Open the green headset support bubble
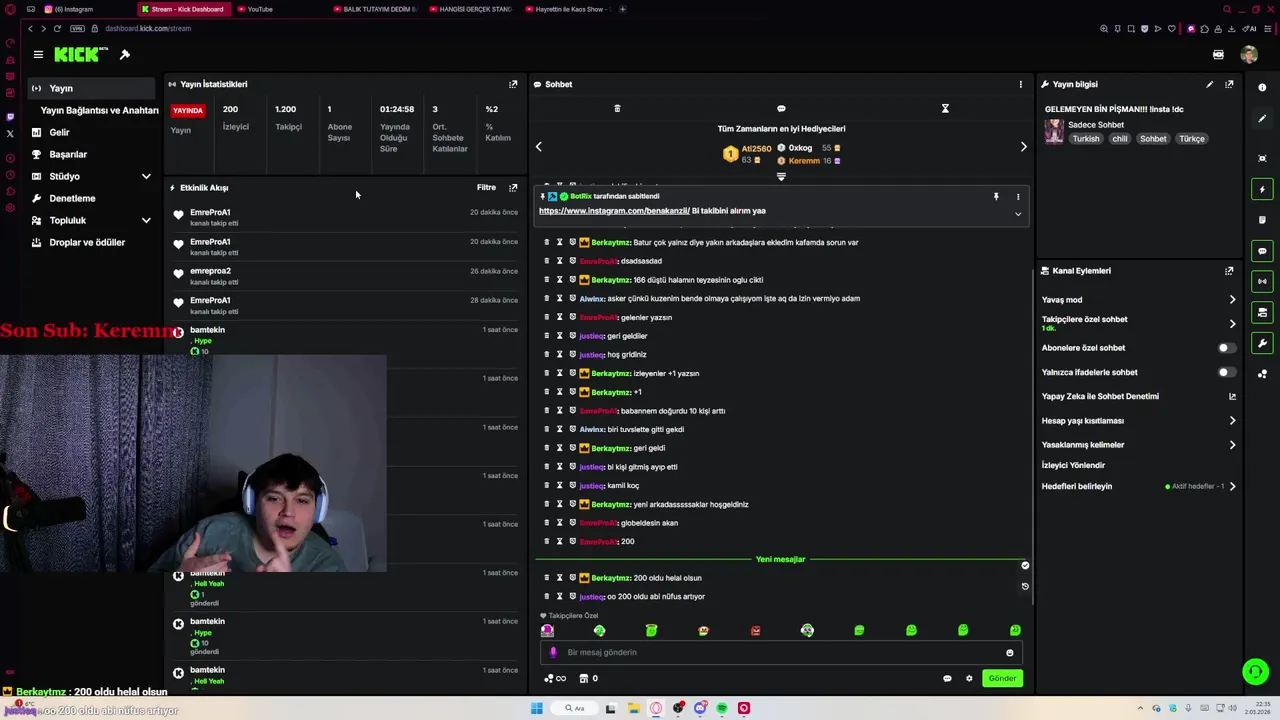1280x720 pixels. pos(1255,671)
